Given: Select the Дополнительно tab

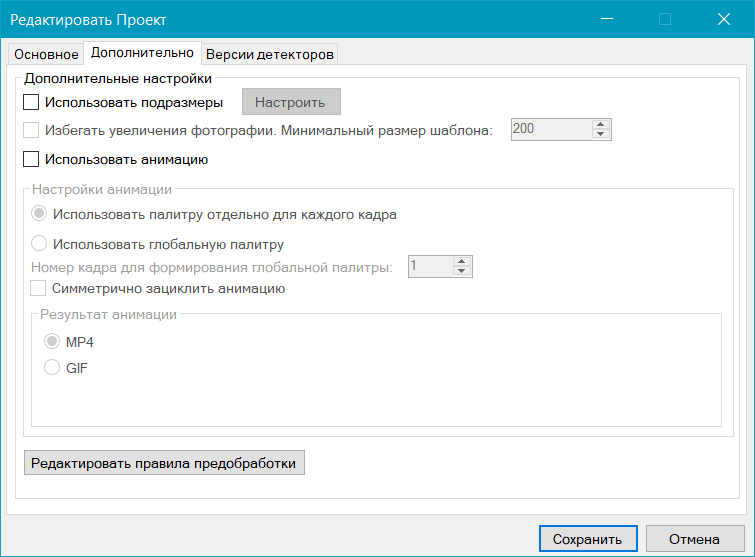Looking at the screenshot, I should pos(141,52).
